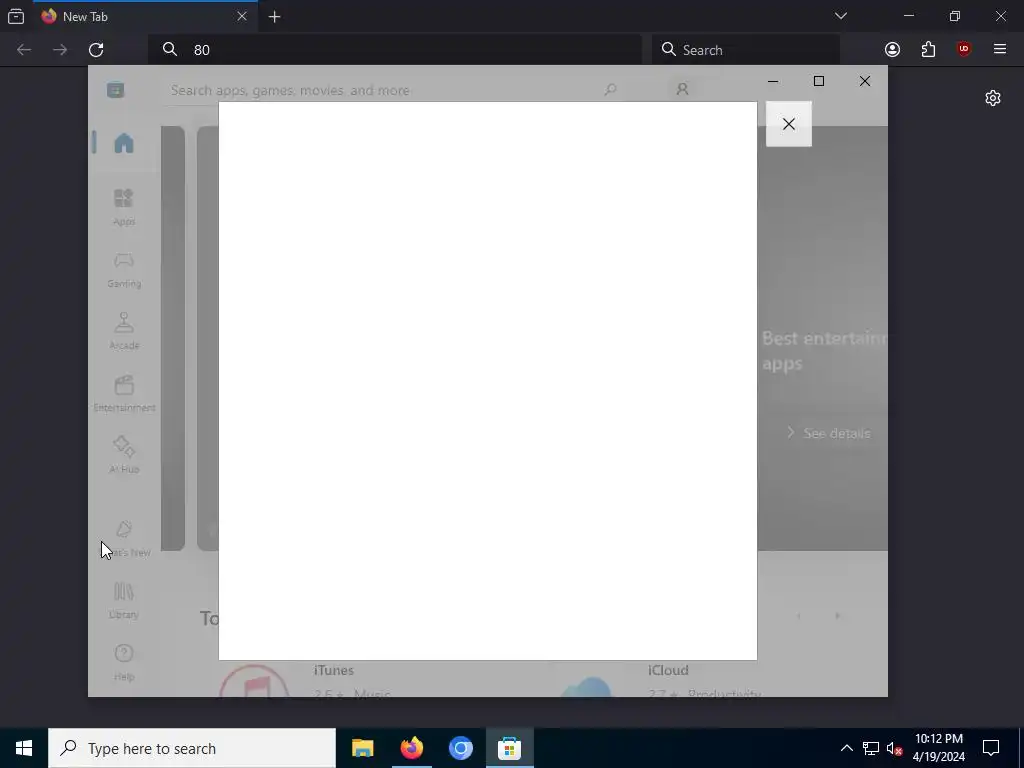
Task: Open Windows notification center
Action: pyautogui.click(x=991, y=748)
